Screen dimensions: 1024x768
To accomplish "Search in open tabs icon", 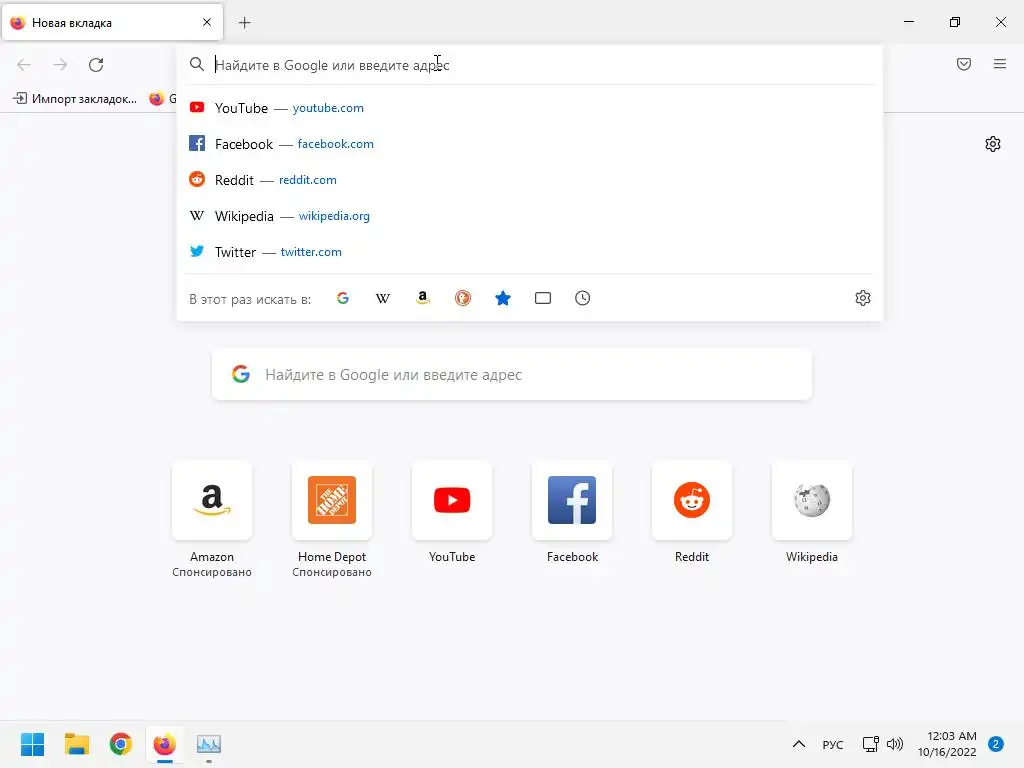I will (543, 298).
